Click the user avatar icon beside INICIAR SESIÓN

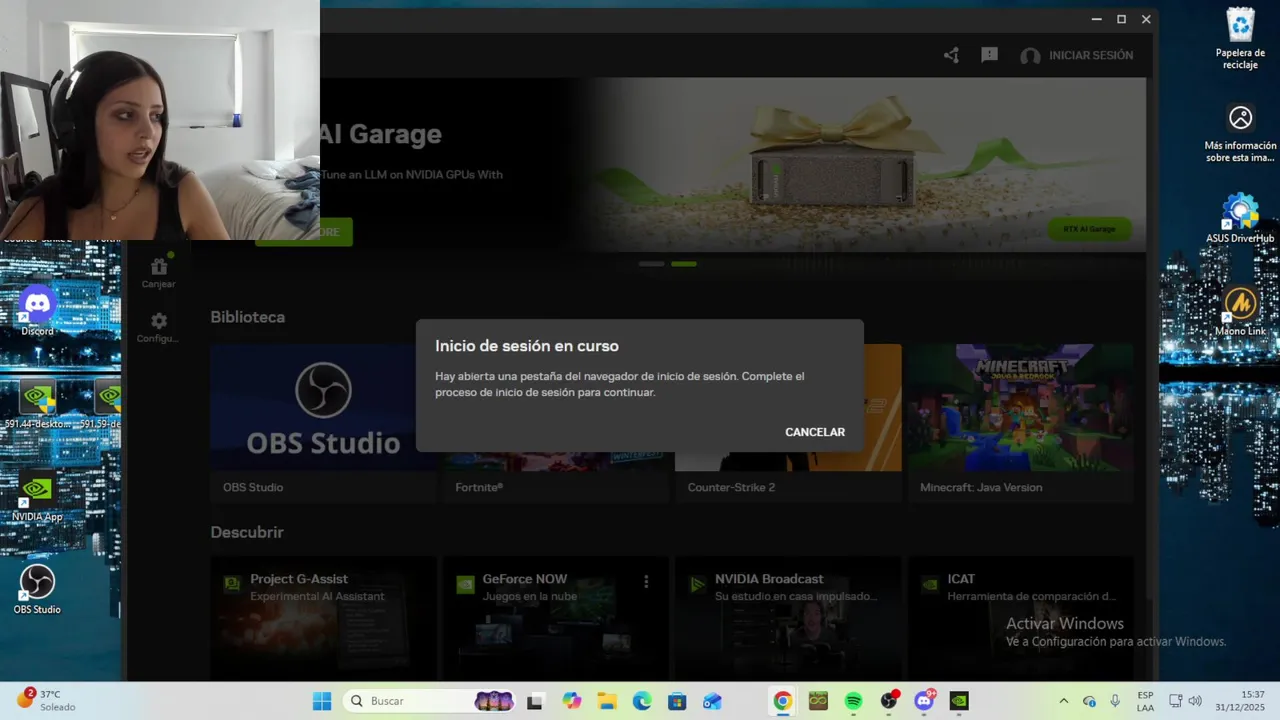click(x=1030, y=56)
